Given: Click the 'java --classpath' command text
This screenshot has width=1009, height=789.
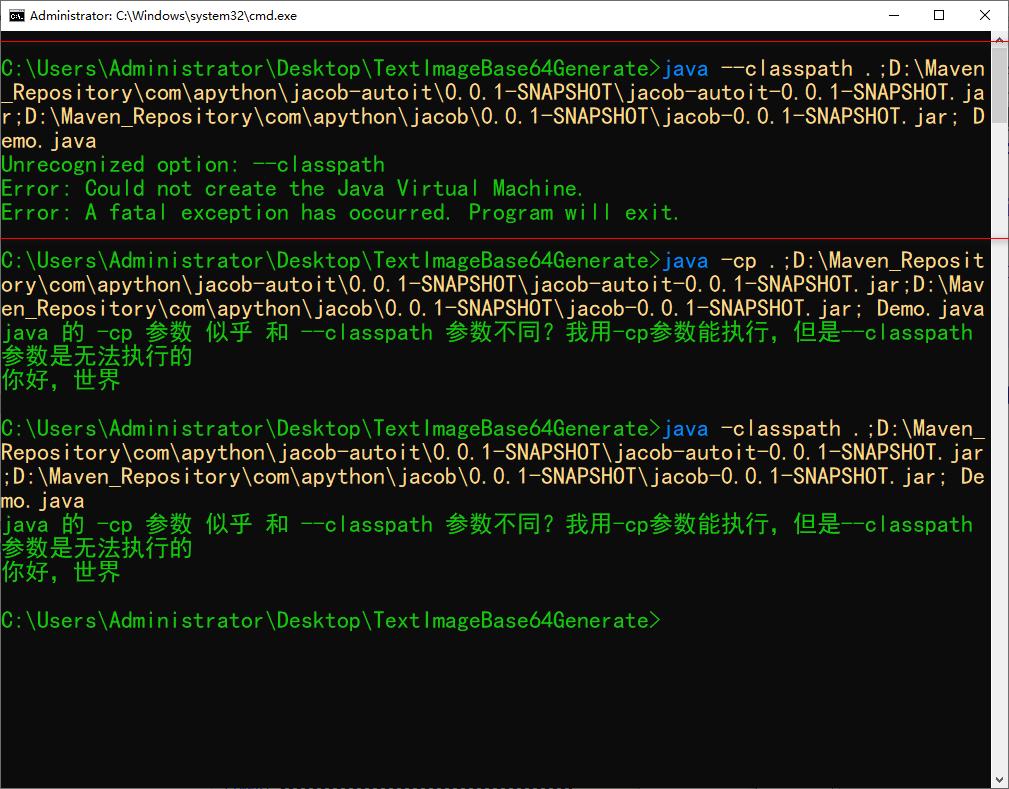Looking at the screenshot, I should pos(757,69).
